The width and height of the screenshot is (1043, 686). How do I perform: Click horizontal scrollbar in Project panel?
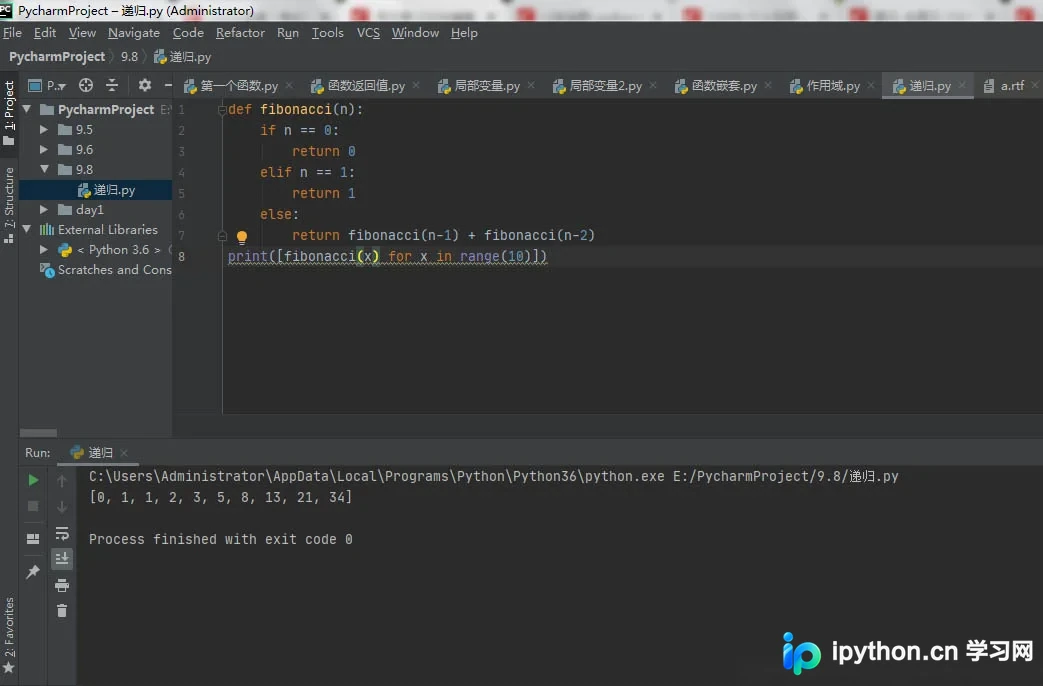39,432
